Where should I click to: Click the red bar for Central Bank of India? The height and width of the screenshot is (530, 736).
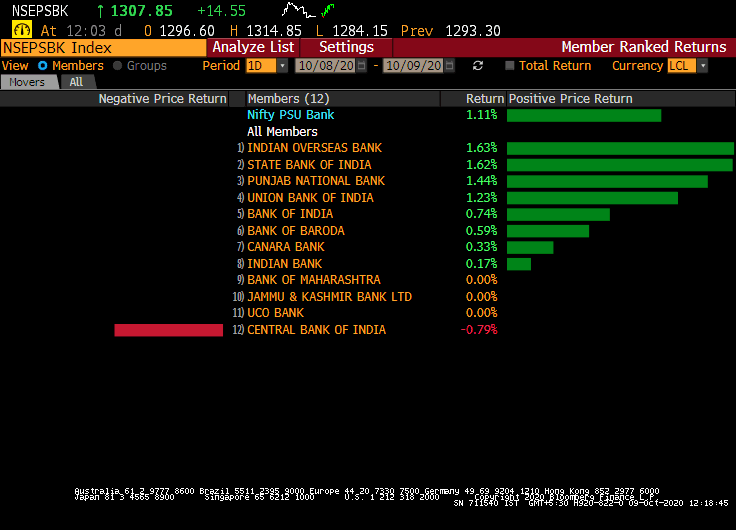(x=169, y=330)
